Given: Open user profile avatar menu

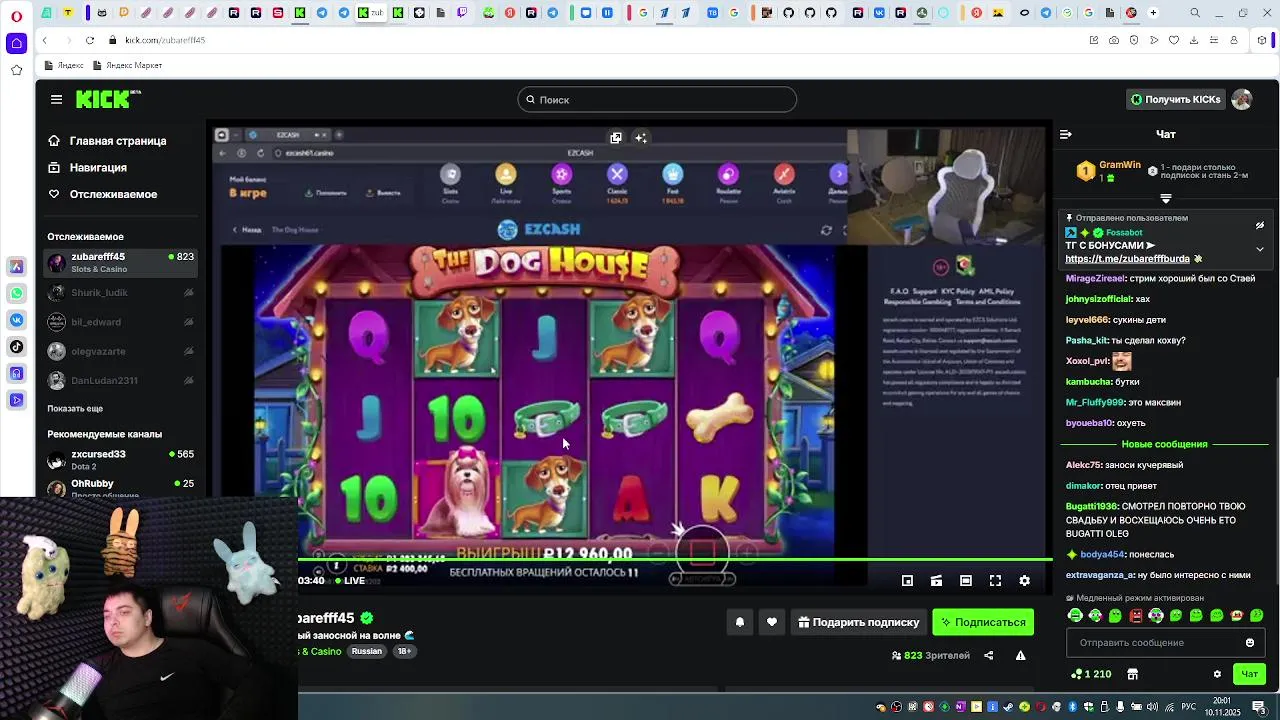Looking at the screenshot, I should pyautogui.click(x=1242, y=99).
